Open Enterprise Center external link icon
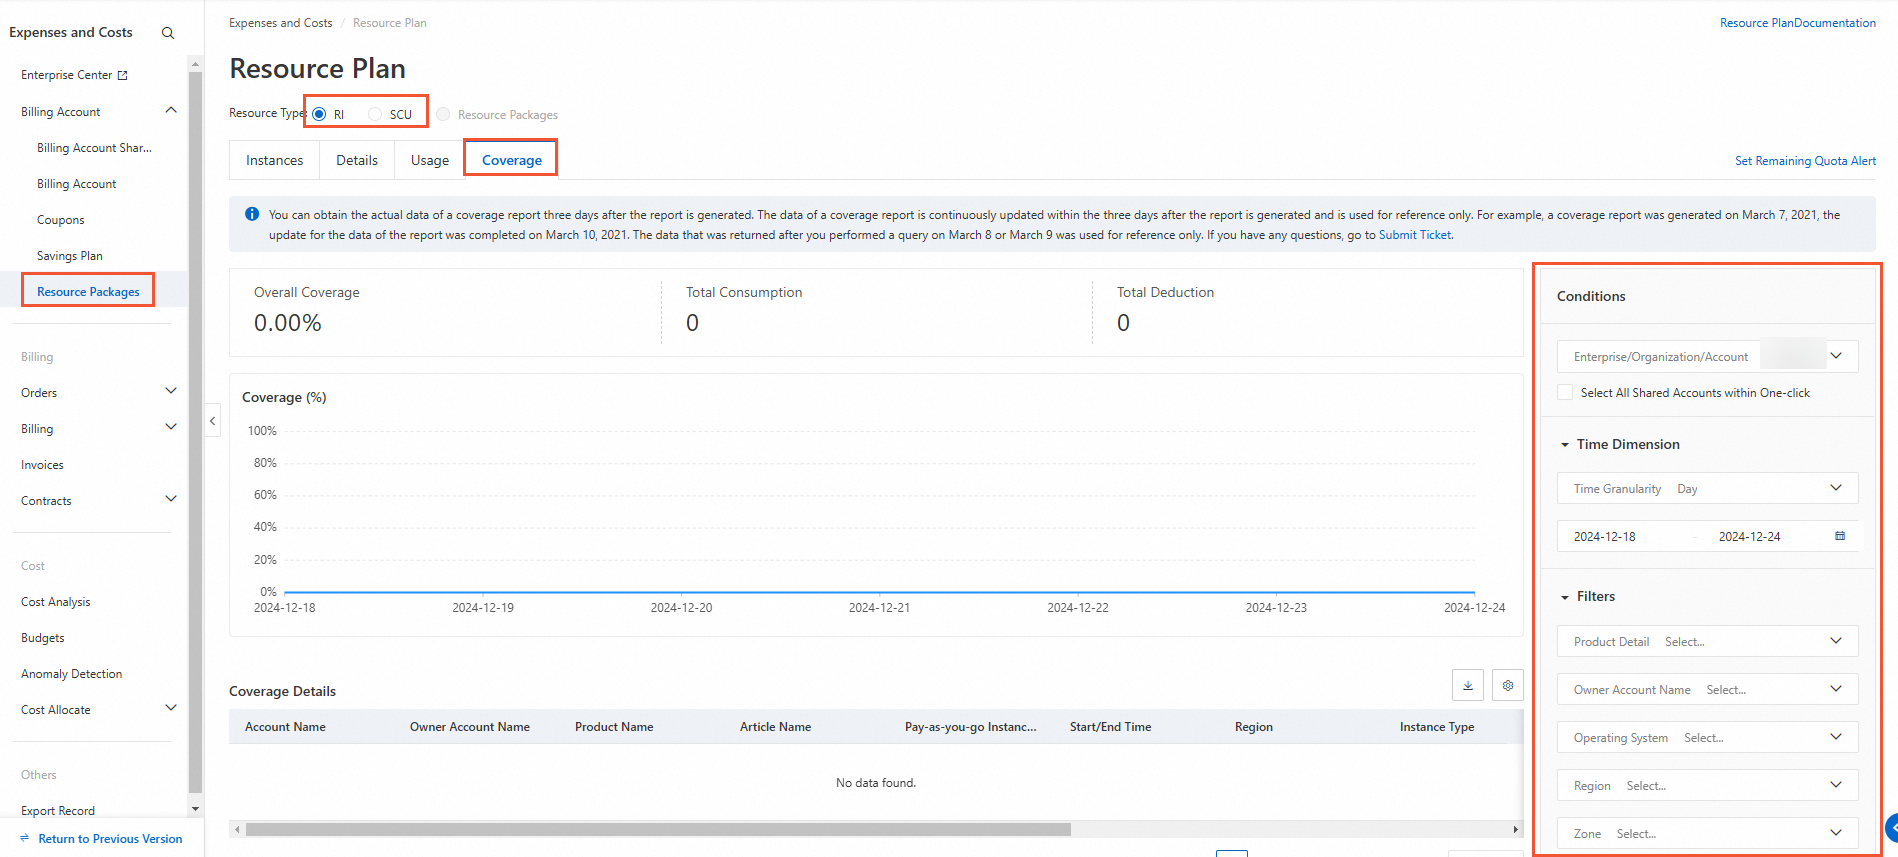1898x857 pixels. click(123, 75)
